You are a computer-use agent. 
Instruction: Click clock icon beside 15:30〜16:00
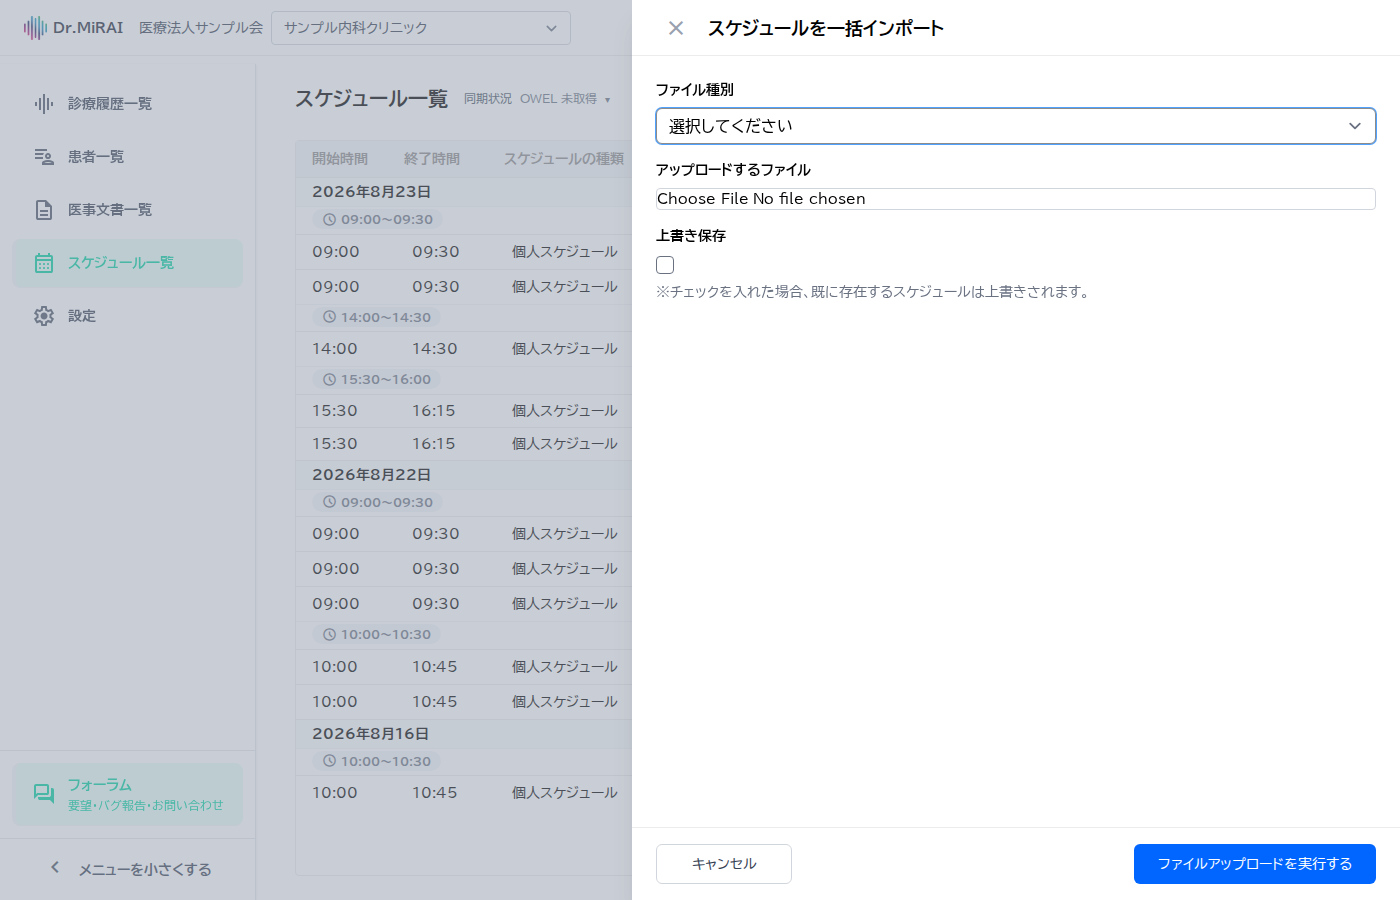coord(329,379)
